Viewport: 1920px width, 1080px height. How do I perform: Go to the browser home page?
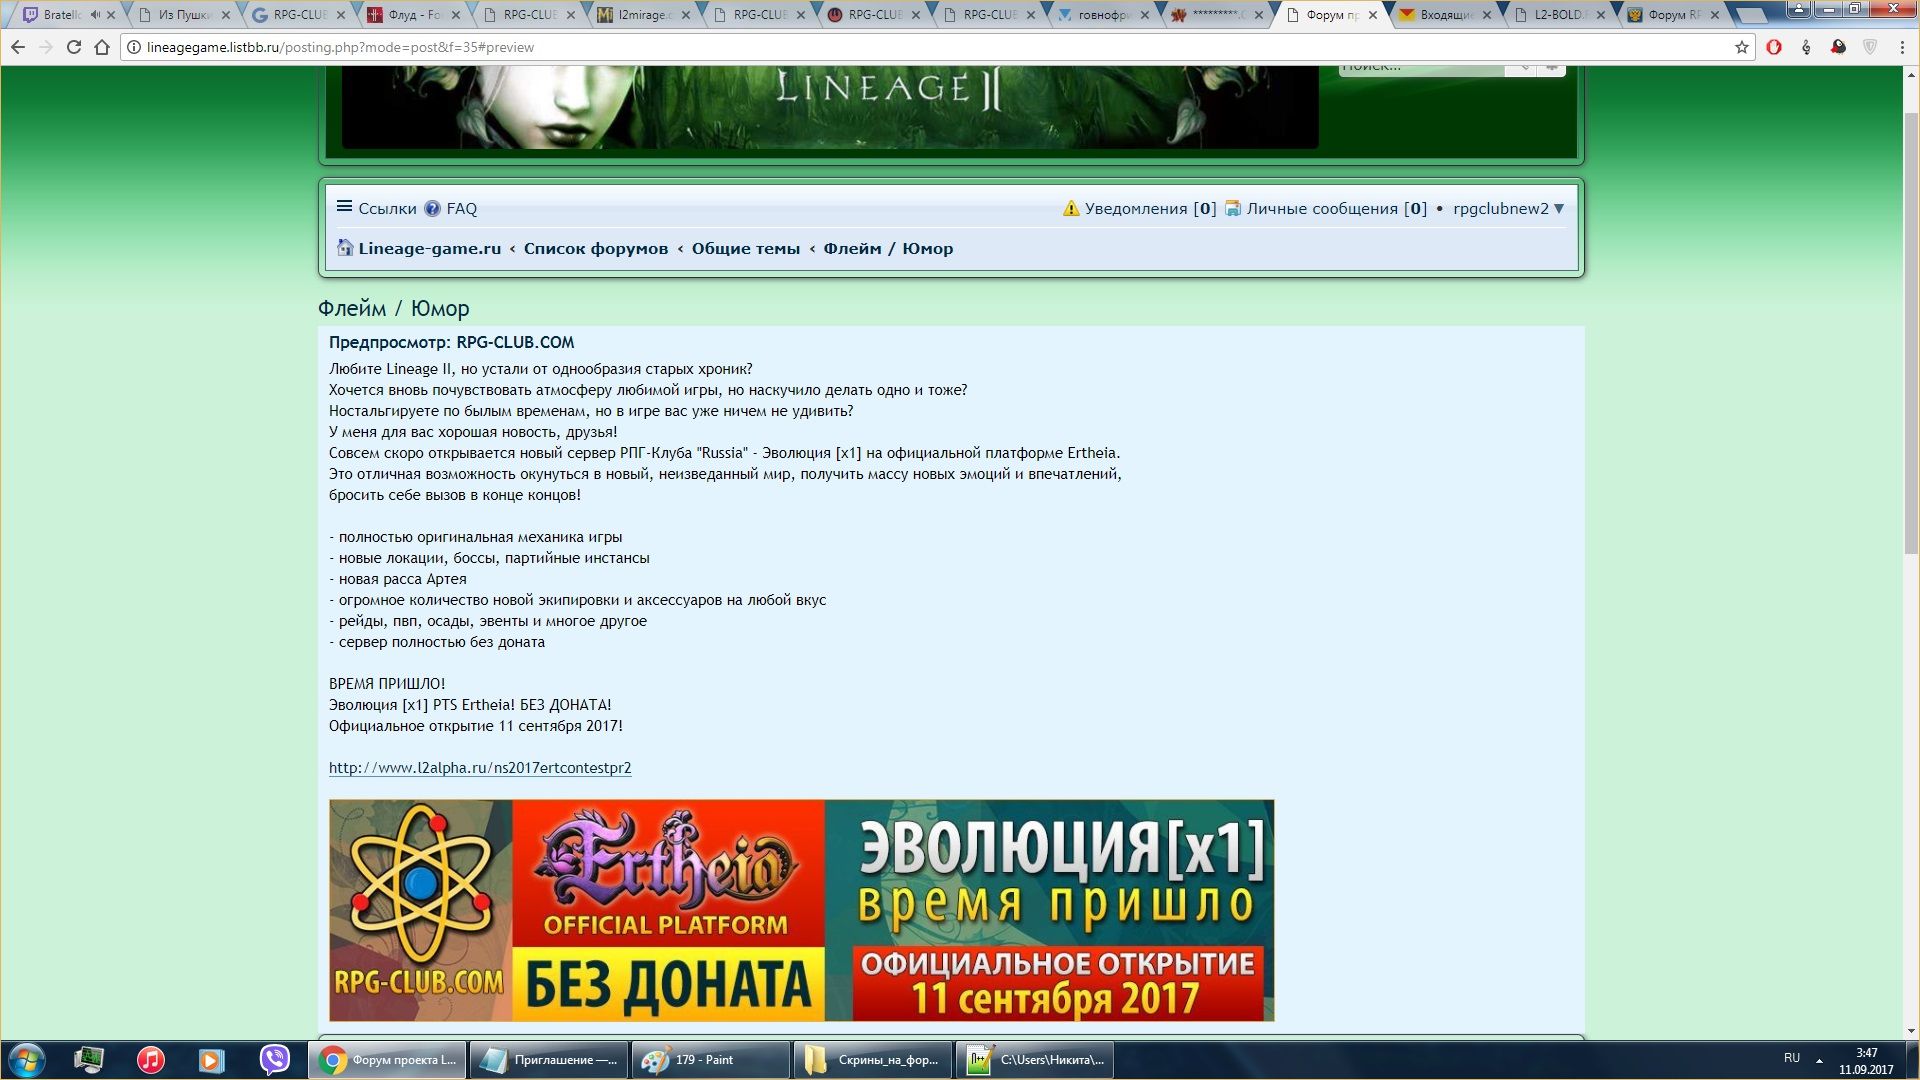click(x=102, y=47)
